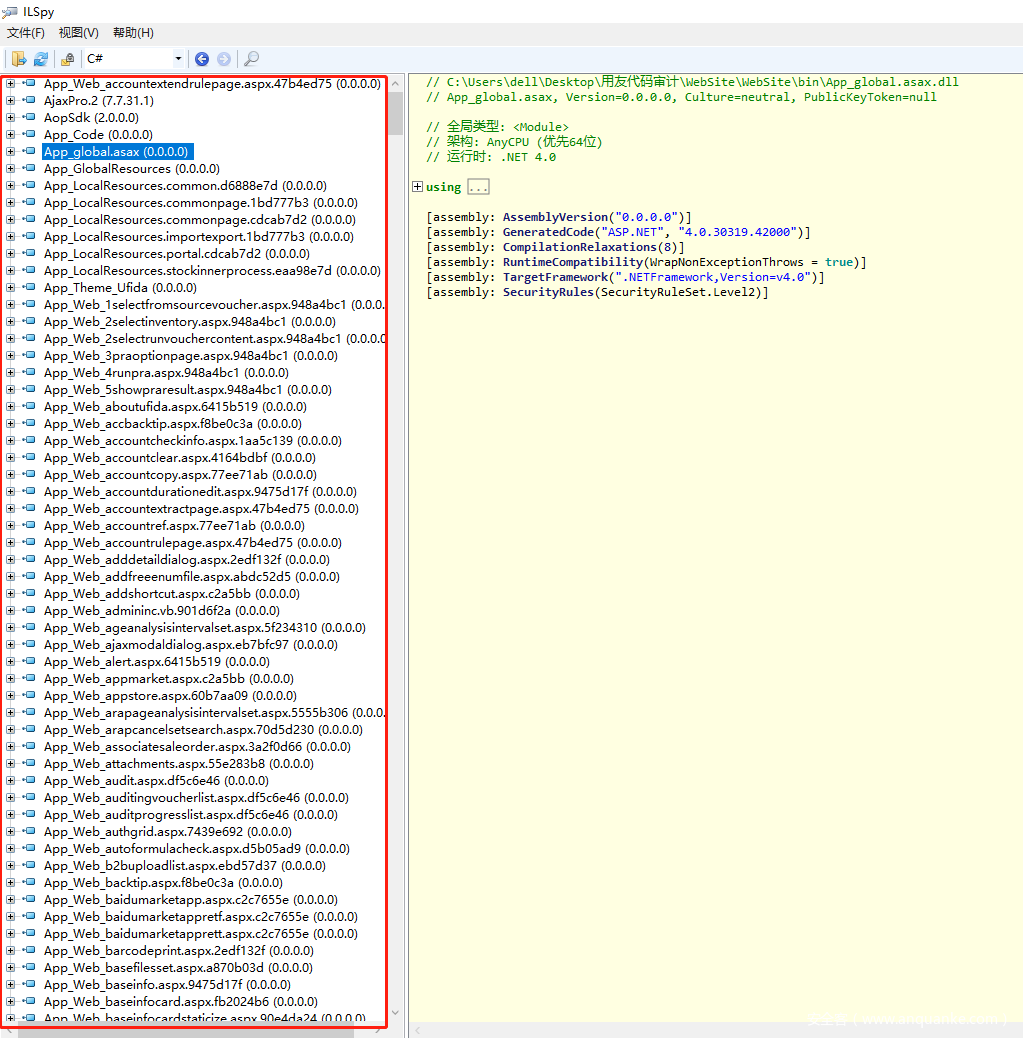Toggle the show internal types lock icon
This screenshot has height=1038, width=1023.
point(68,59)
